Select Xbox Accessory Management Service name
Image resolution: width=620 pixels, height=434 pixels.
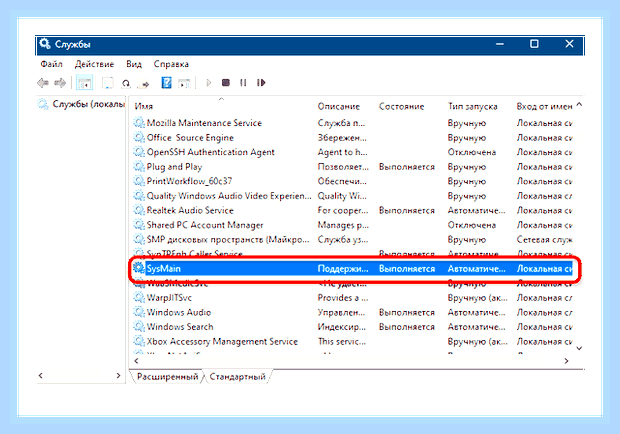[222, 342]
